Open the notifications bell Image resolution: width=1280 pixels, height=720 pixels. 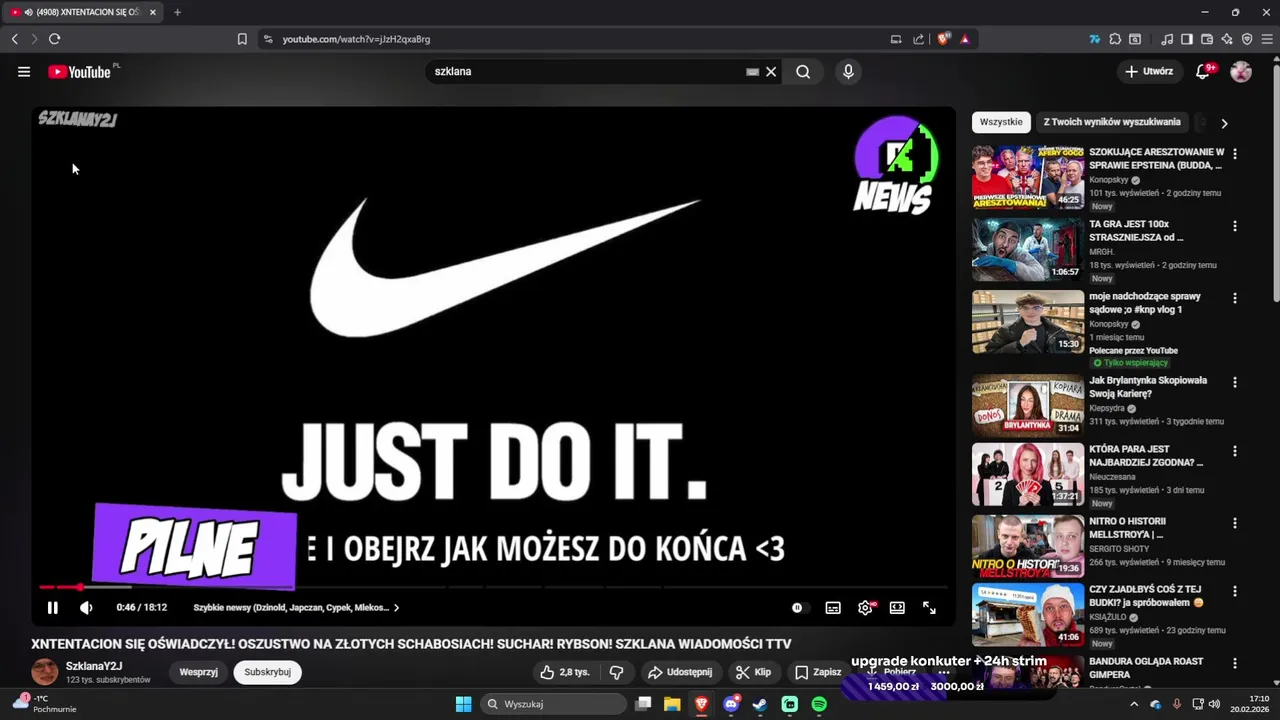(x=1203, y=72)
